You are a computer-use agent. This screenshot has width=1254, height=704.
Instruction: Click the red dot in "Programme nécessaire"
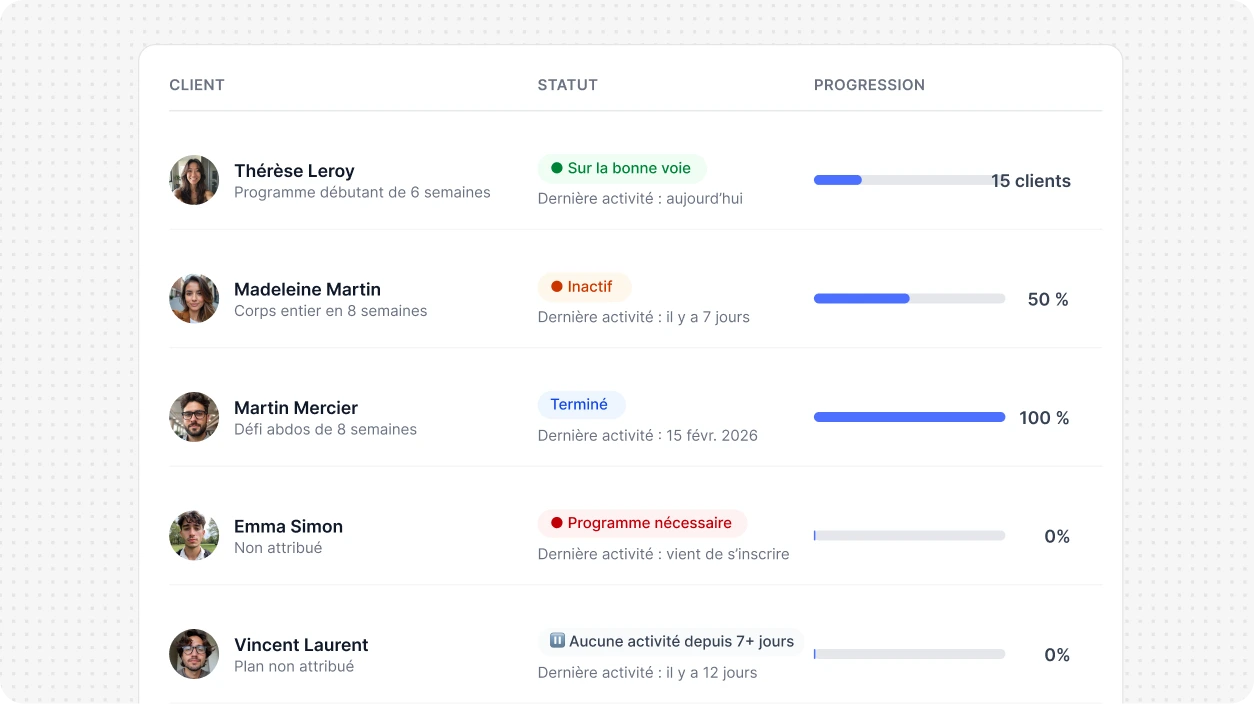[557, 523]
